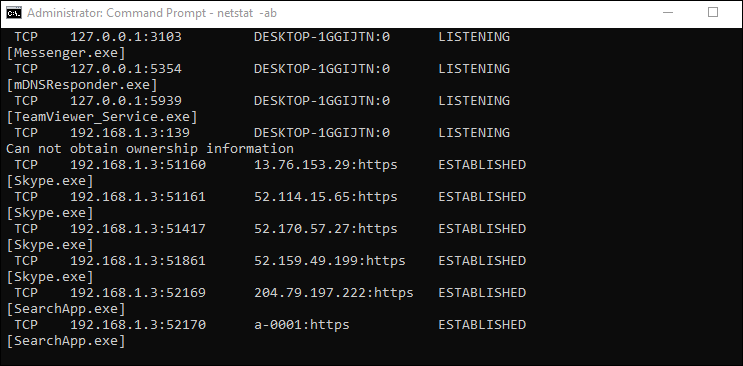Click the window title 'Administrator: Command Prompt - netstat -ab'

click(152, 13)
